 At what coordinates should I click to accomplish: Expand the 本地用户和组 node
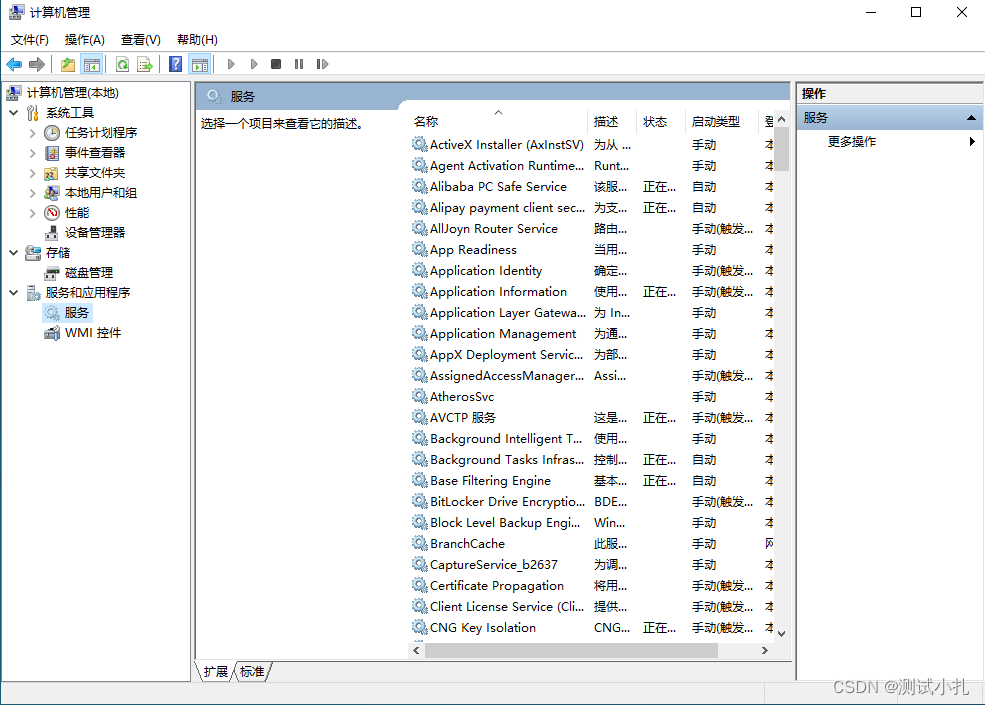coord(33,193)
